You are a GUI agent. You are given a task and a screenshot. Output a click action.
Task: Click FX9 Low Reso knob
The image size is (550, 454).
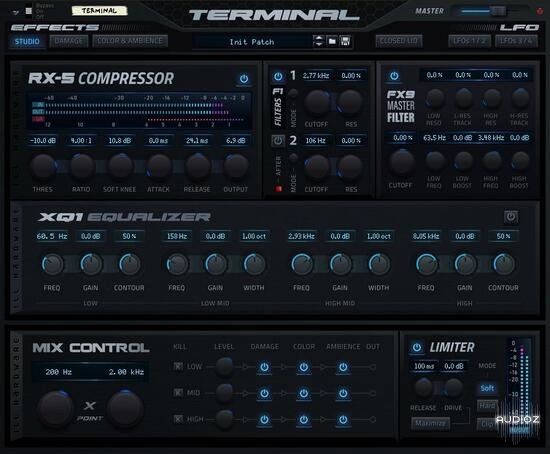pyautogui.click(x=435, y=98)
